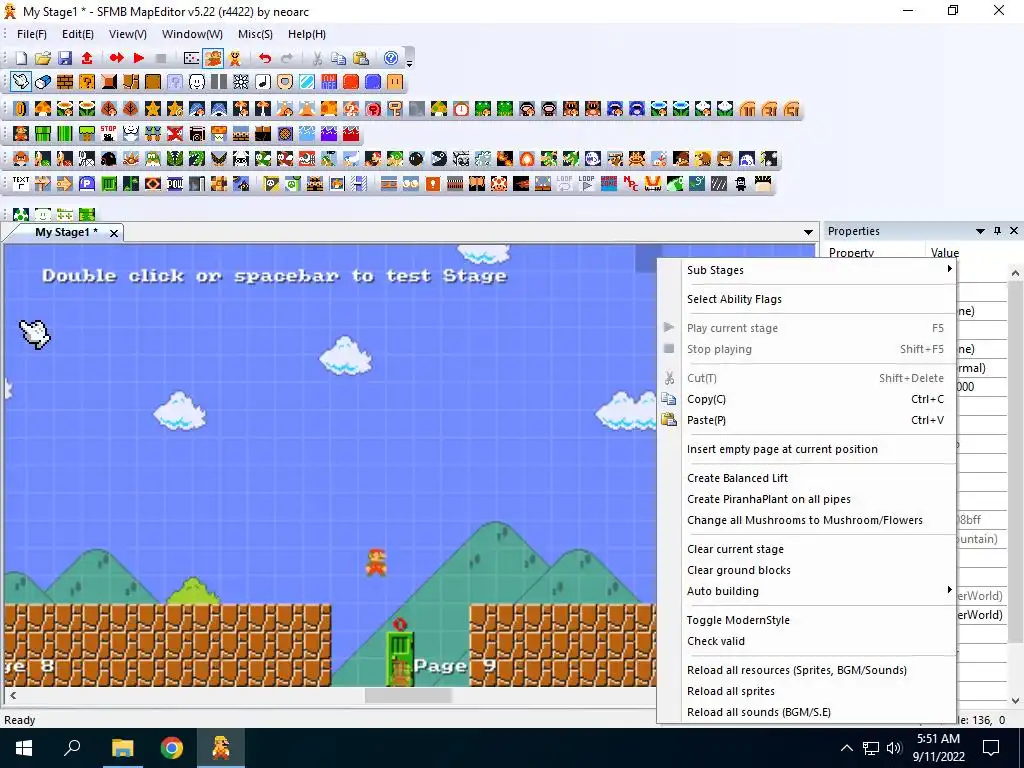The width and height of the screenshot is (1024, 768).
Task: Select Clear current stage
Action: [807, 549]
